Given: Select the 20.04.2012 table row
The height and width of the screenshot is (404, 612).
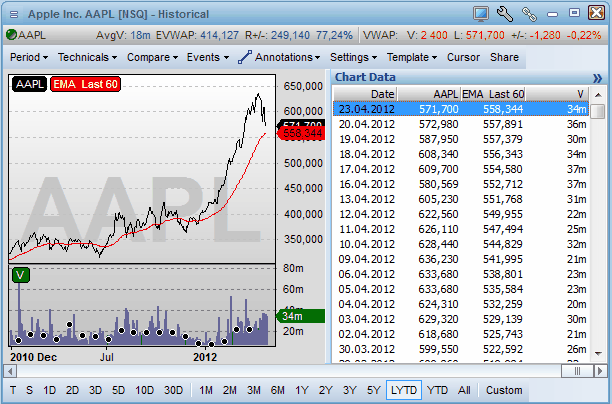Looking at the screenshot, I should pos(461,124).
